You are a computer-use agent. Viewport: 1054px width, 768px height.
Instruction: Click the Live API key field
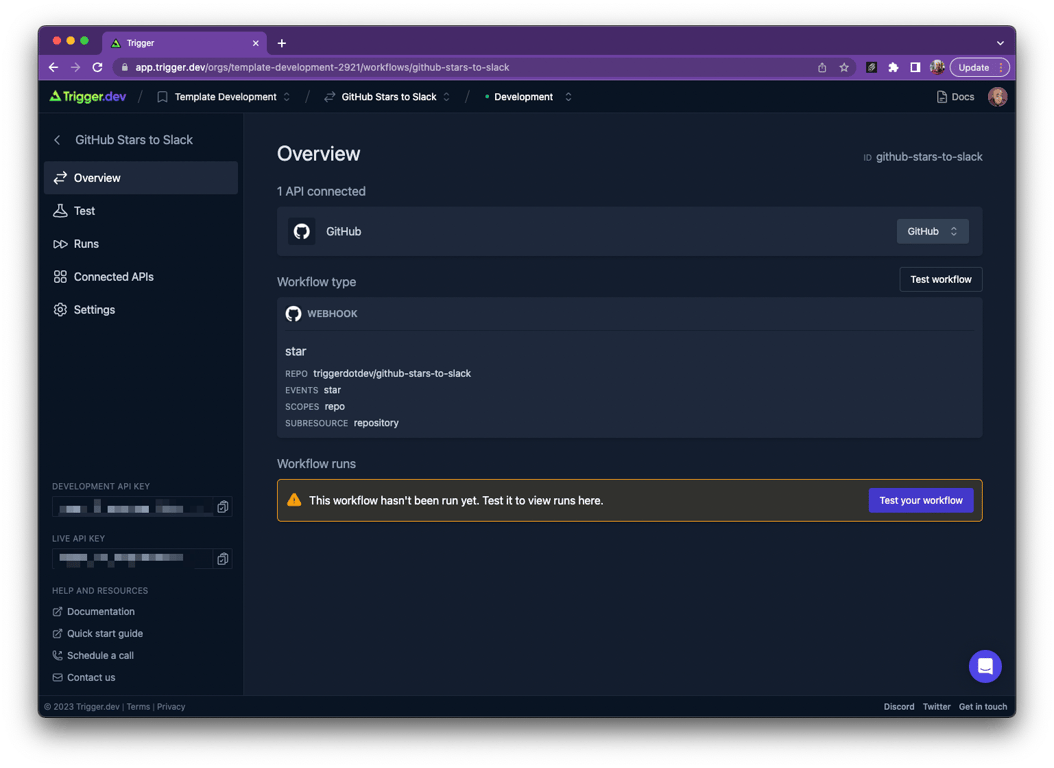(133, 558)
